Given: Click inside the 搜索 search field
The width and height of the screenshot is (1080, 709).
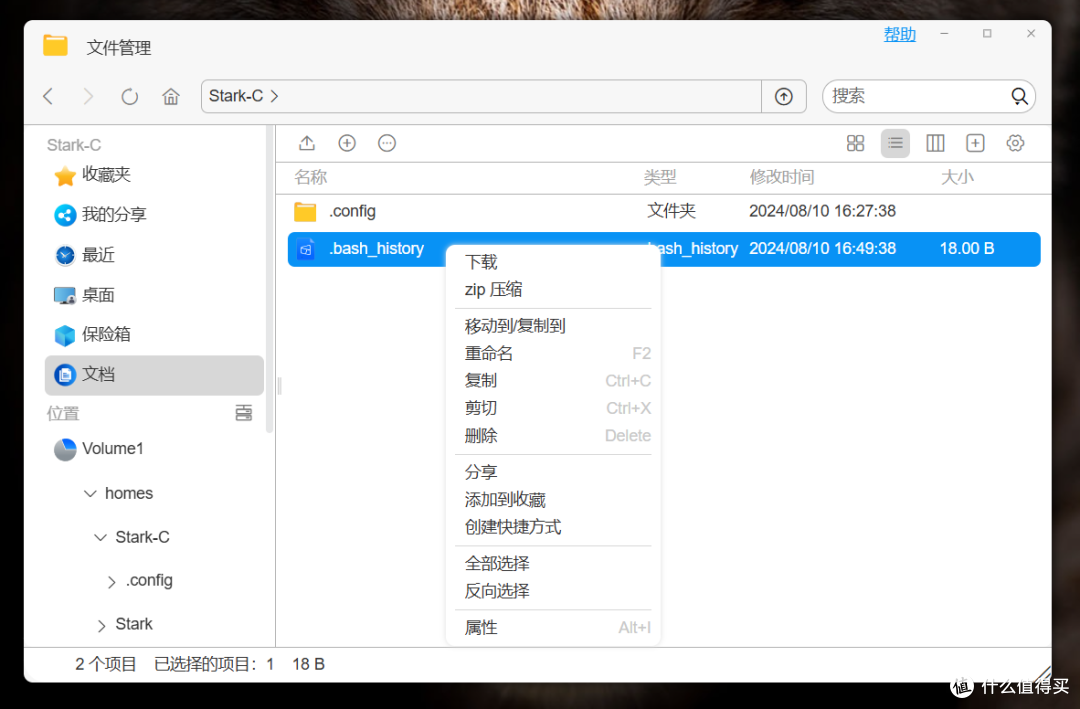Looking at the screenshot, I should pyautogui.click(x=920, y=96).
